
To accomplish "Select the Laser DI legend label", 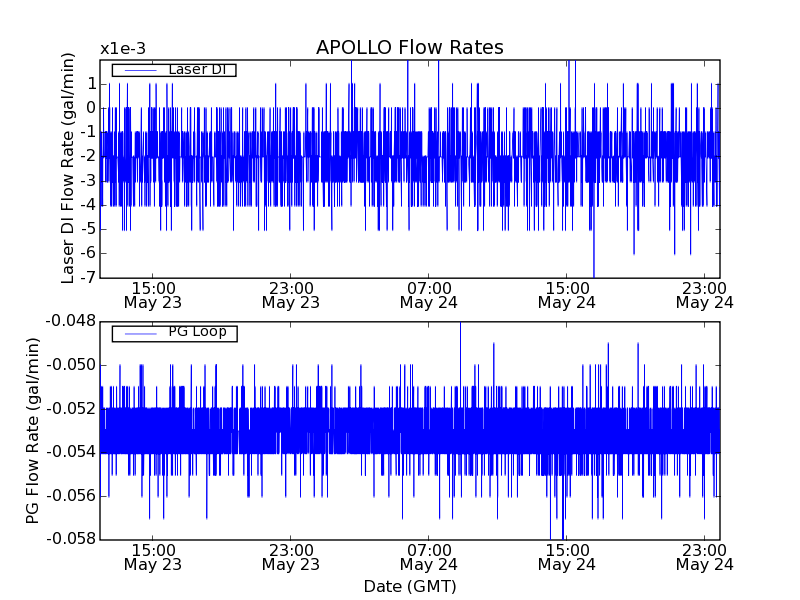I will pos(196,69).
